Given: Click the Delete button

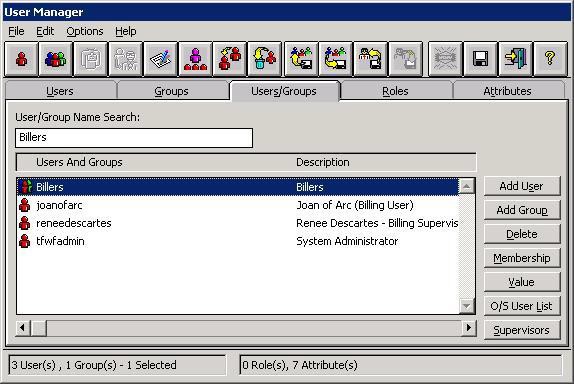Looking at the screenshot, I should point(522,234).
